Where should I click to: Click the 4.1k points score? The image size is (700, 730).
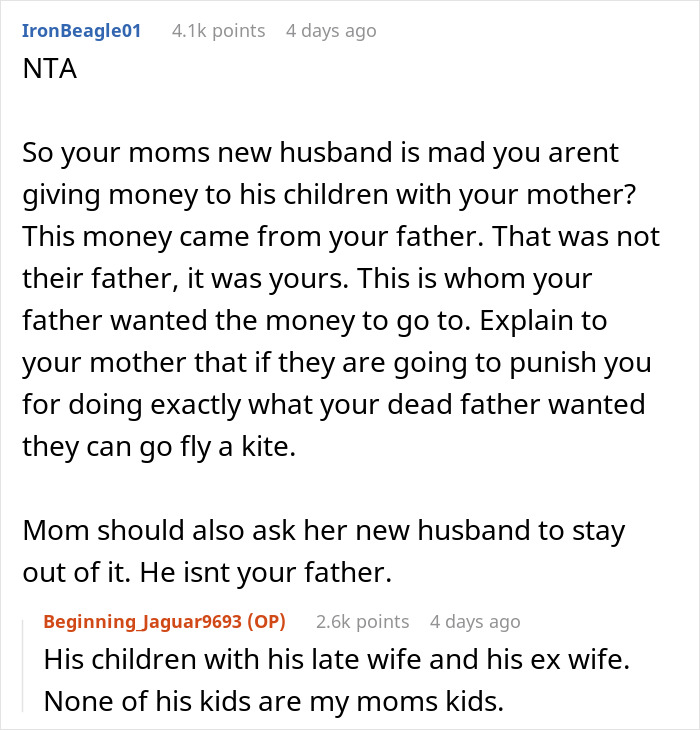(218, 30)
